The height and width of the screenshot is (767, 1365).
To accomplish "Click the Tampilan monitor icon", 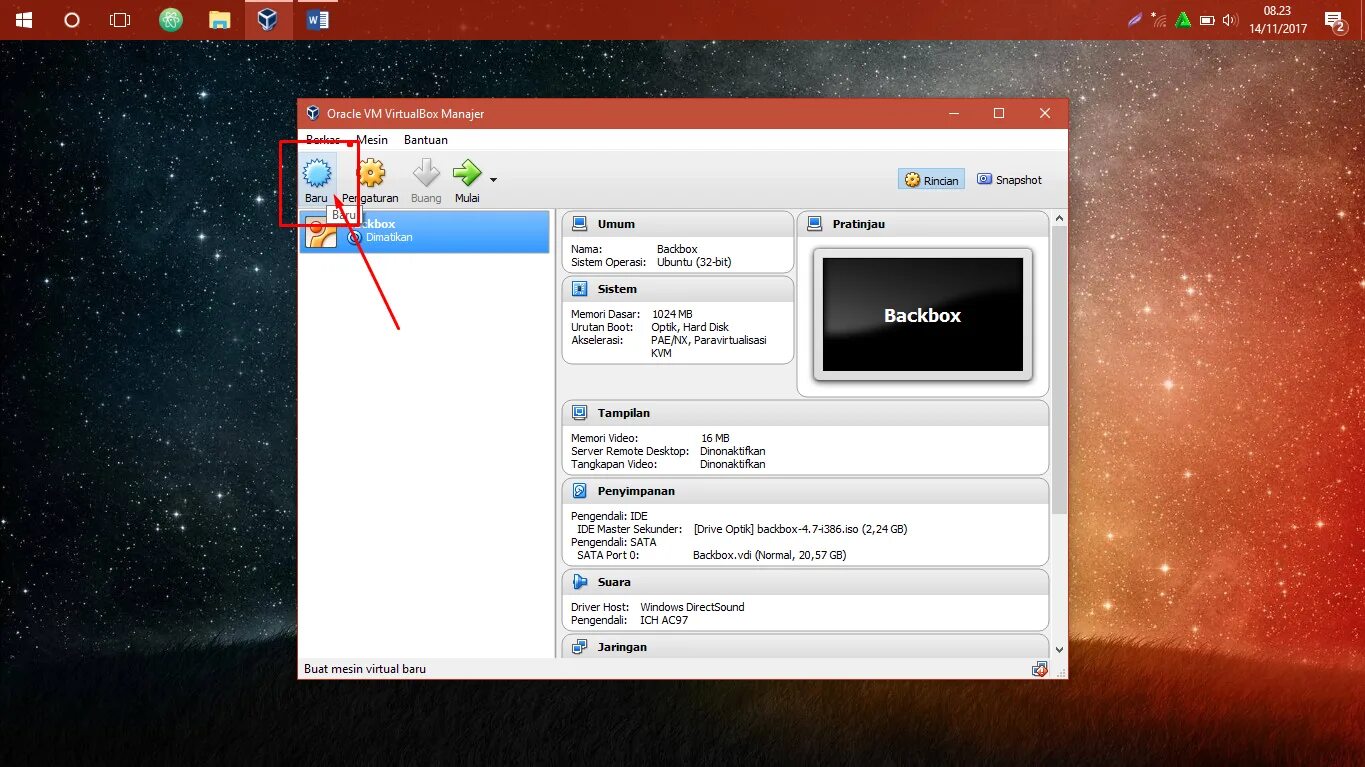I will [x=580, y=413].
